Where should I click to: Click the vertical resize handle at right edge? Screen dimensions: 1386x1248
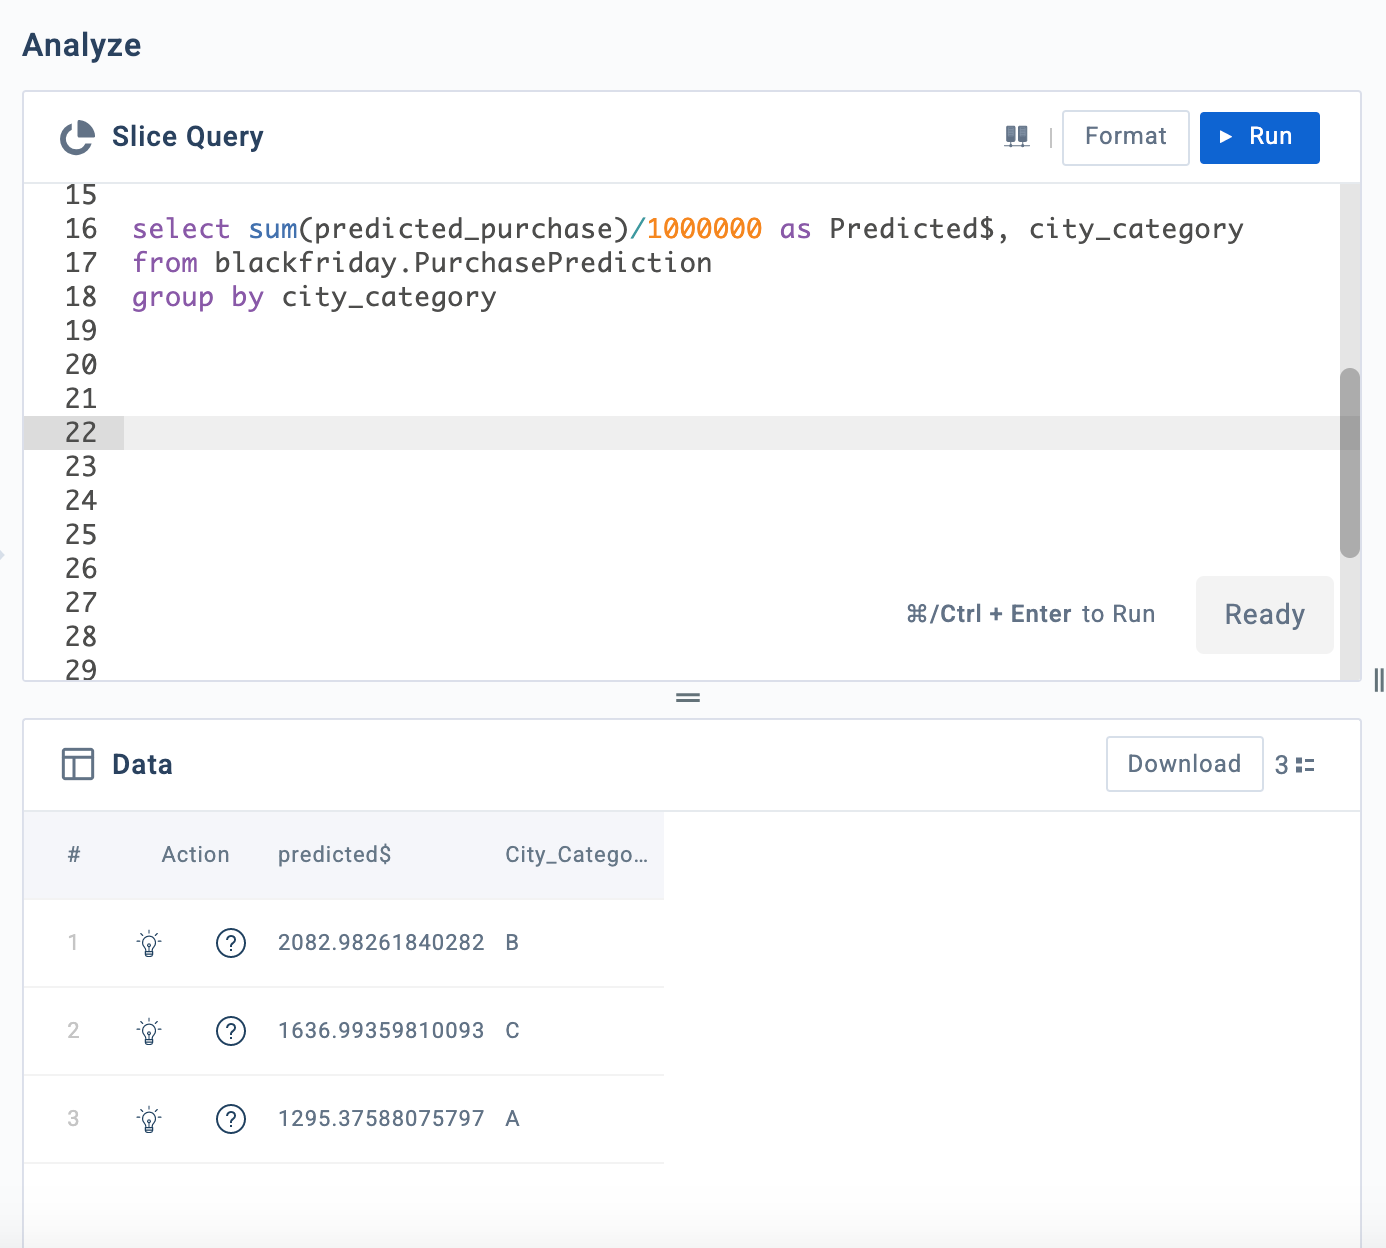tap(1379, 681)
